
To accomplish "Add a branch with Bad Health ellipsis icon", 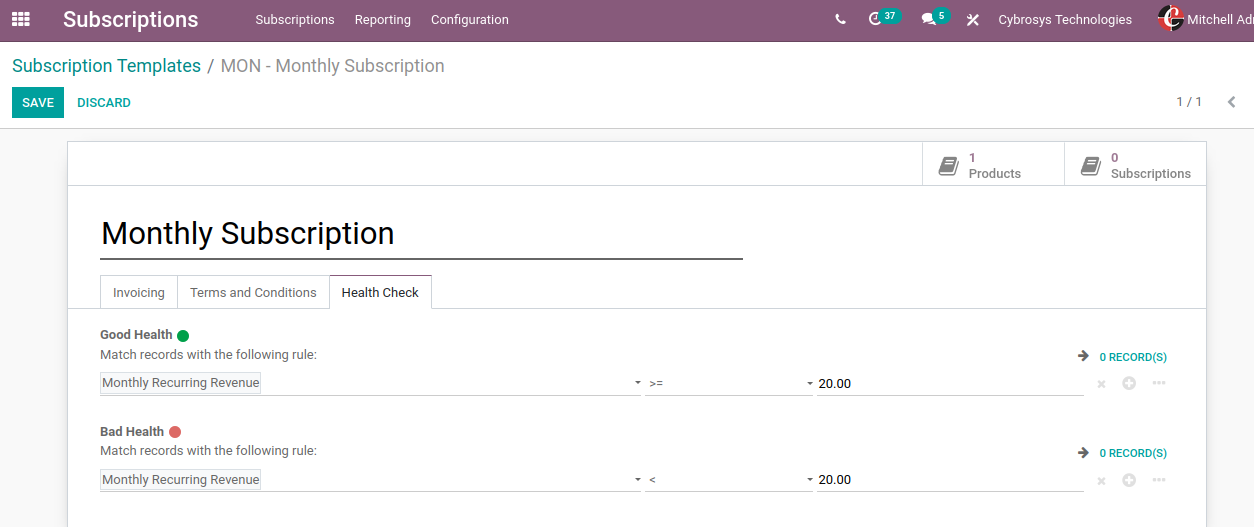I will (1159, 480).
